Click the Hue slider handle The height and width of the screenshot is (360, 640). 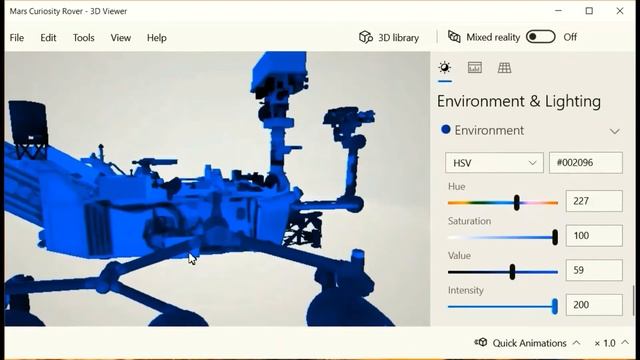(x=516, y=202)
